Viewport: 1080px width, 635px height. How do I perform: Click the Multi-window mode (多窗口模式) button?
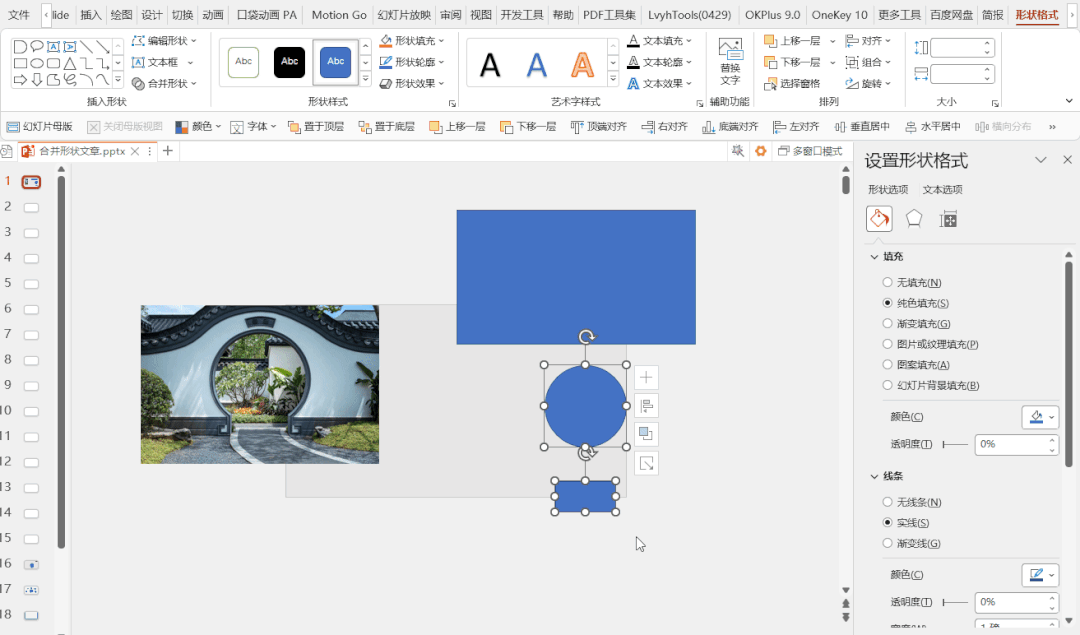click(810, 151)
